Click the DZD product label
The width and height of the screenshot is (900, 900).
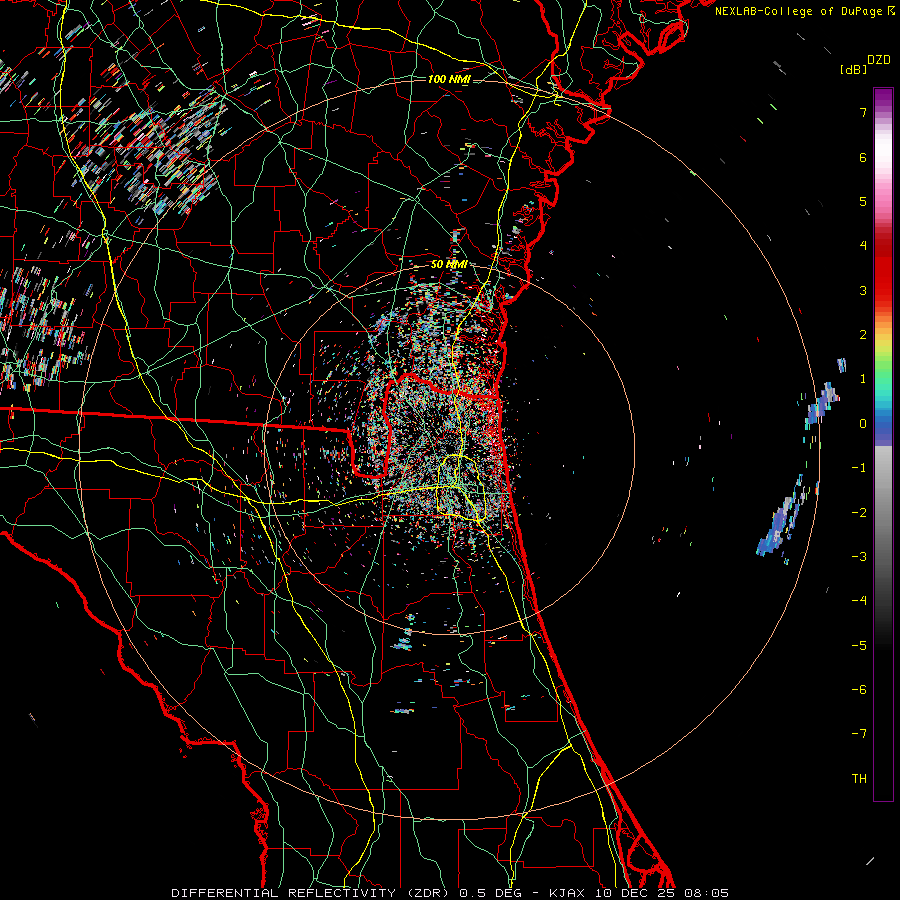coord(879,60)
